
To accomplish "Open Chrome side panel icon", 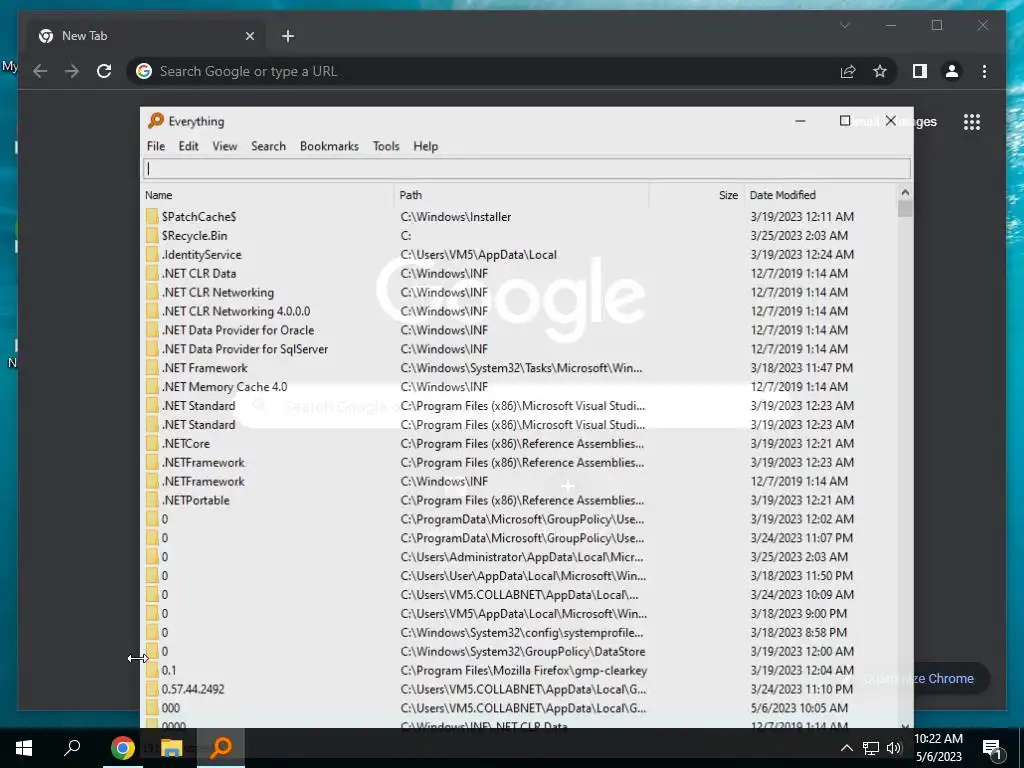I will tap(920, 71).
